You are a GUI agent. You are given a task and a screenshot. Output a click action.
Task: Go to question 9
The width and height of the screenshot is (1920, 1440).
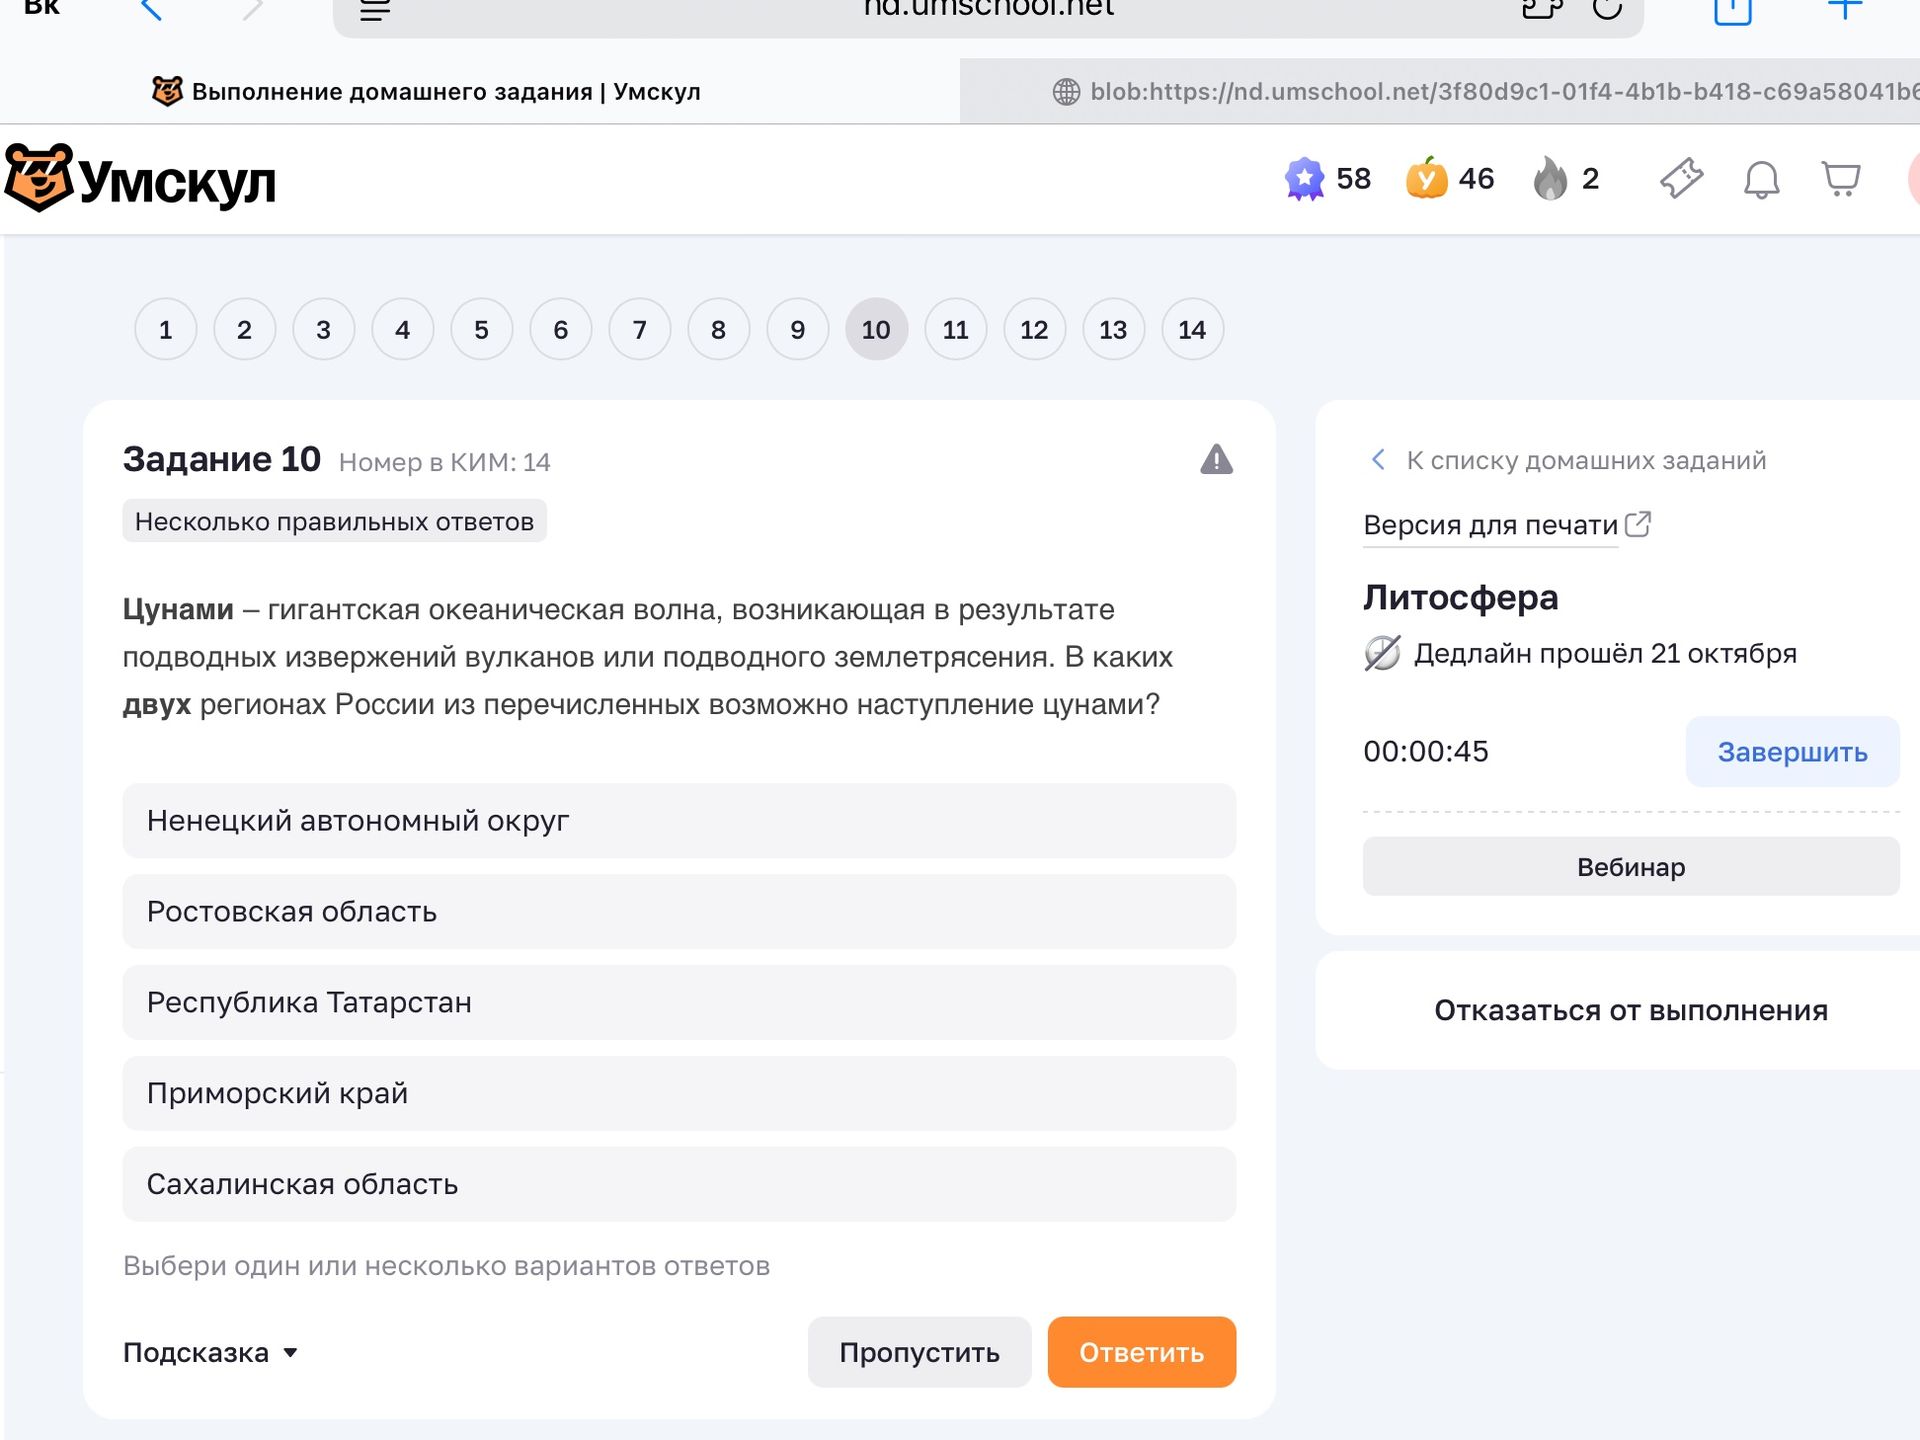(x=797, y=329)
